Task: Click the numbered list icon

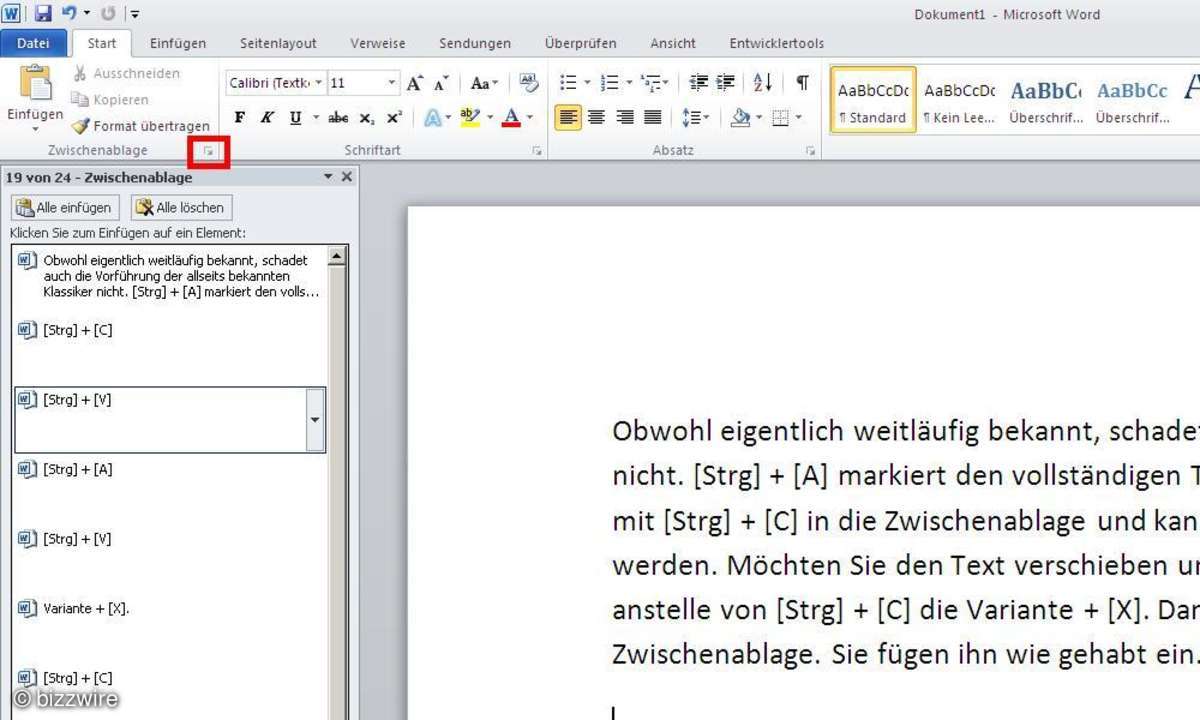Action: [609, 83]
